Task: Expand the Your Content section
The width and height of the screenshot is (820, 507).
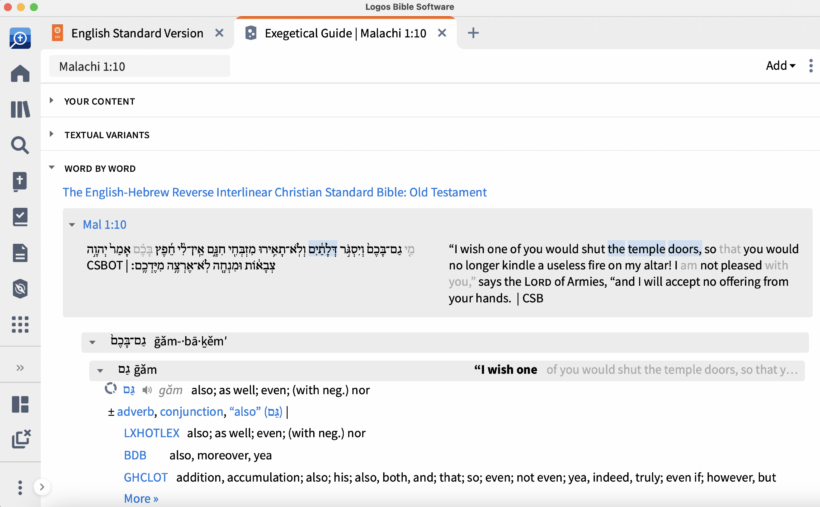Action: point(51,100)
